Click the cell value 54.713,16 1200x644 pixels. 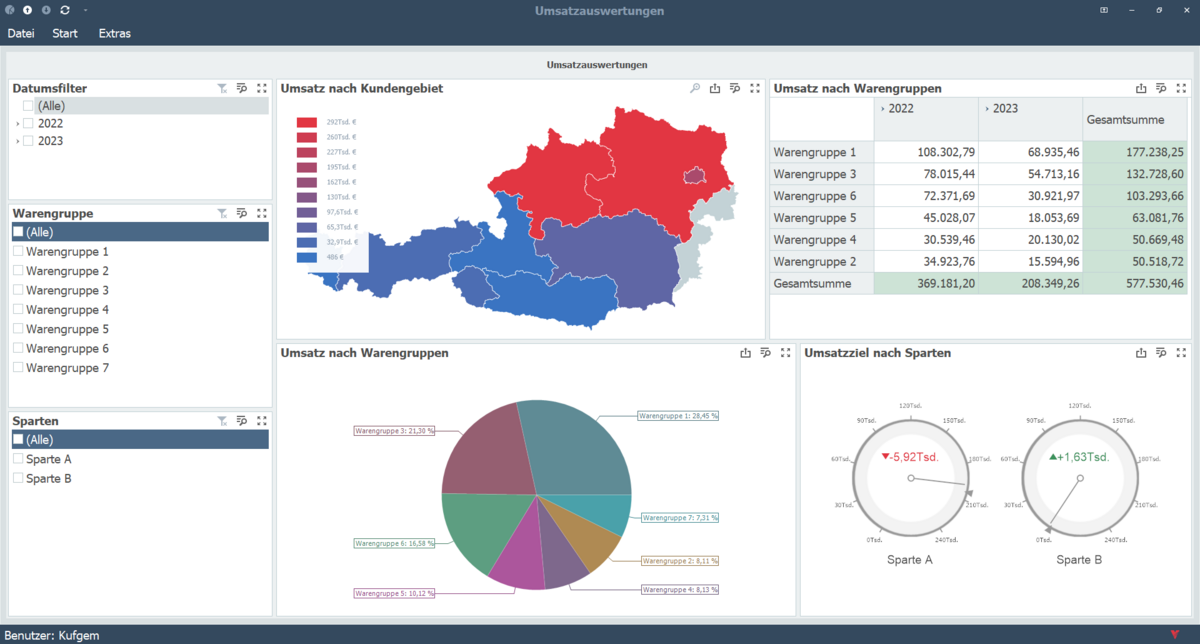(x=1030, y=174)
